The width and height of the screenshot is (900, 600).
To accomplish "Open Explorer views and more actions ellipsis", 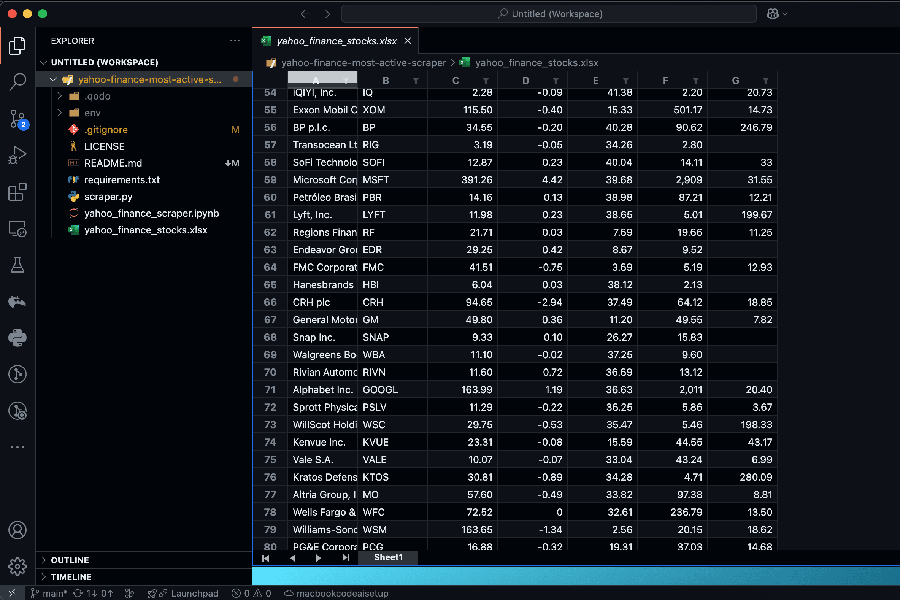I will point(235,41).
